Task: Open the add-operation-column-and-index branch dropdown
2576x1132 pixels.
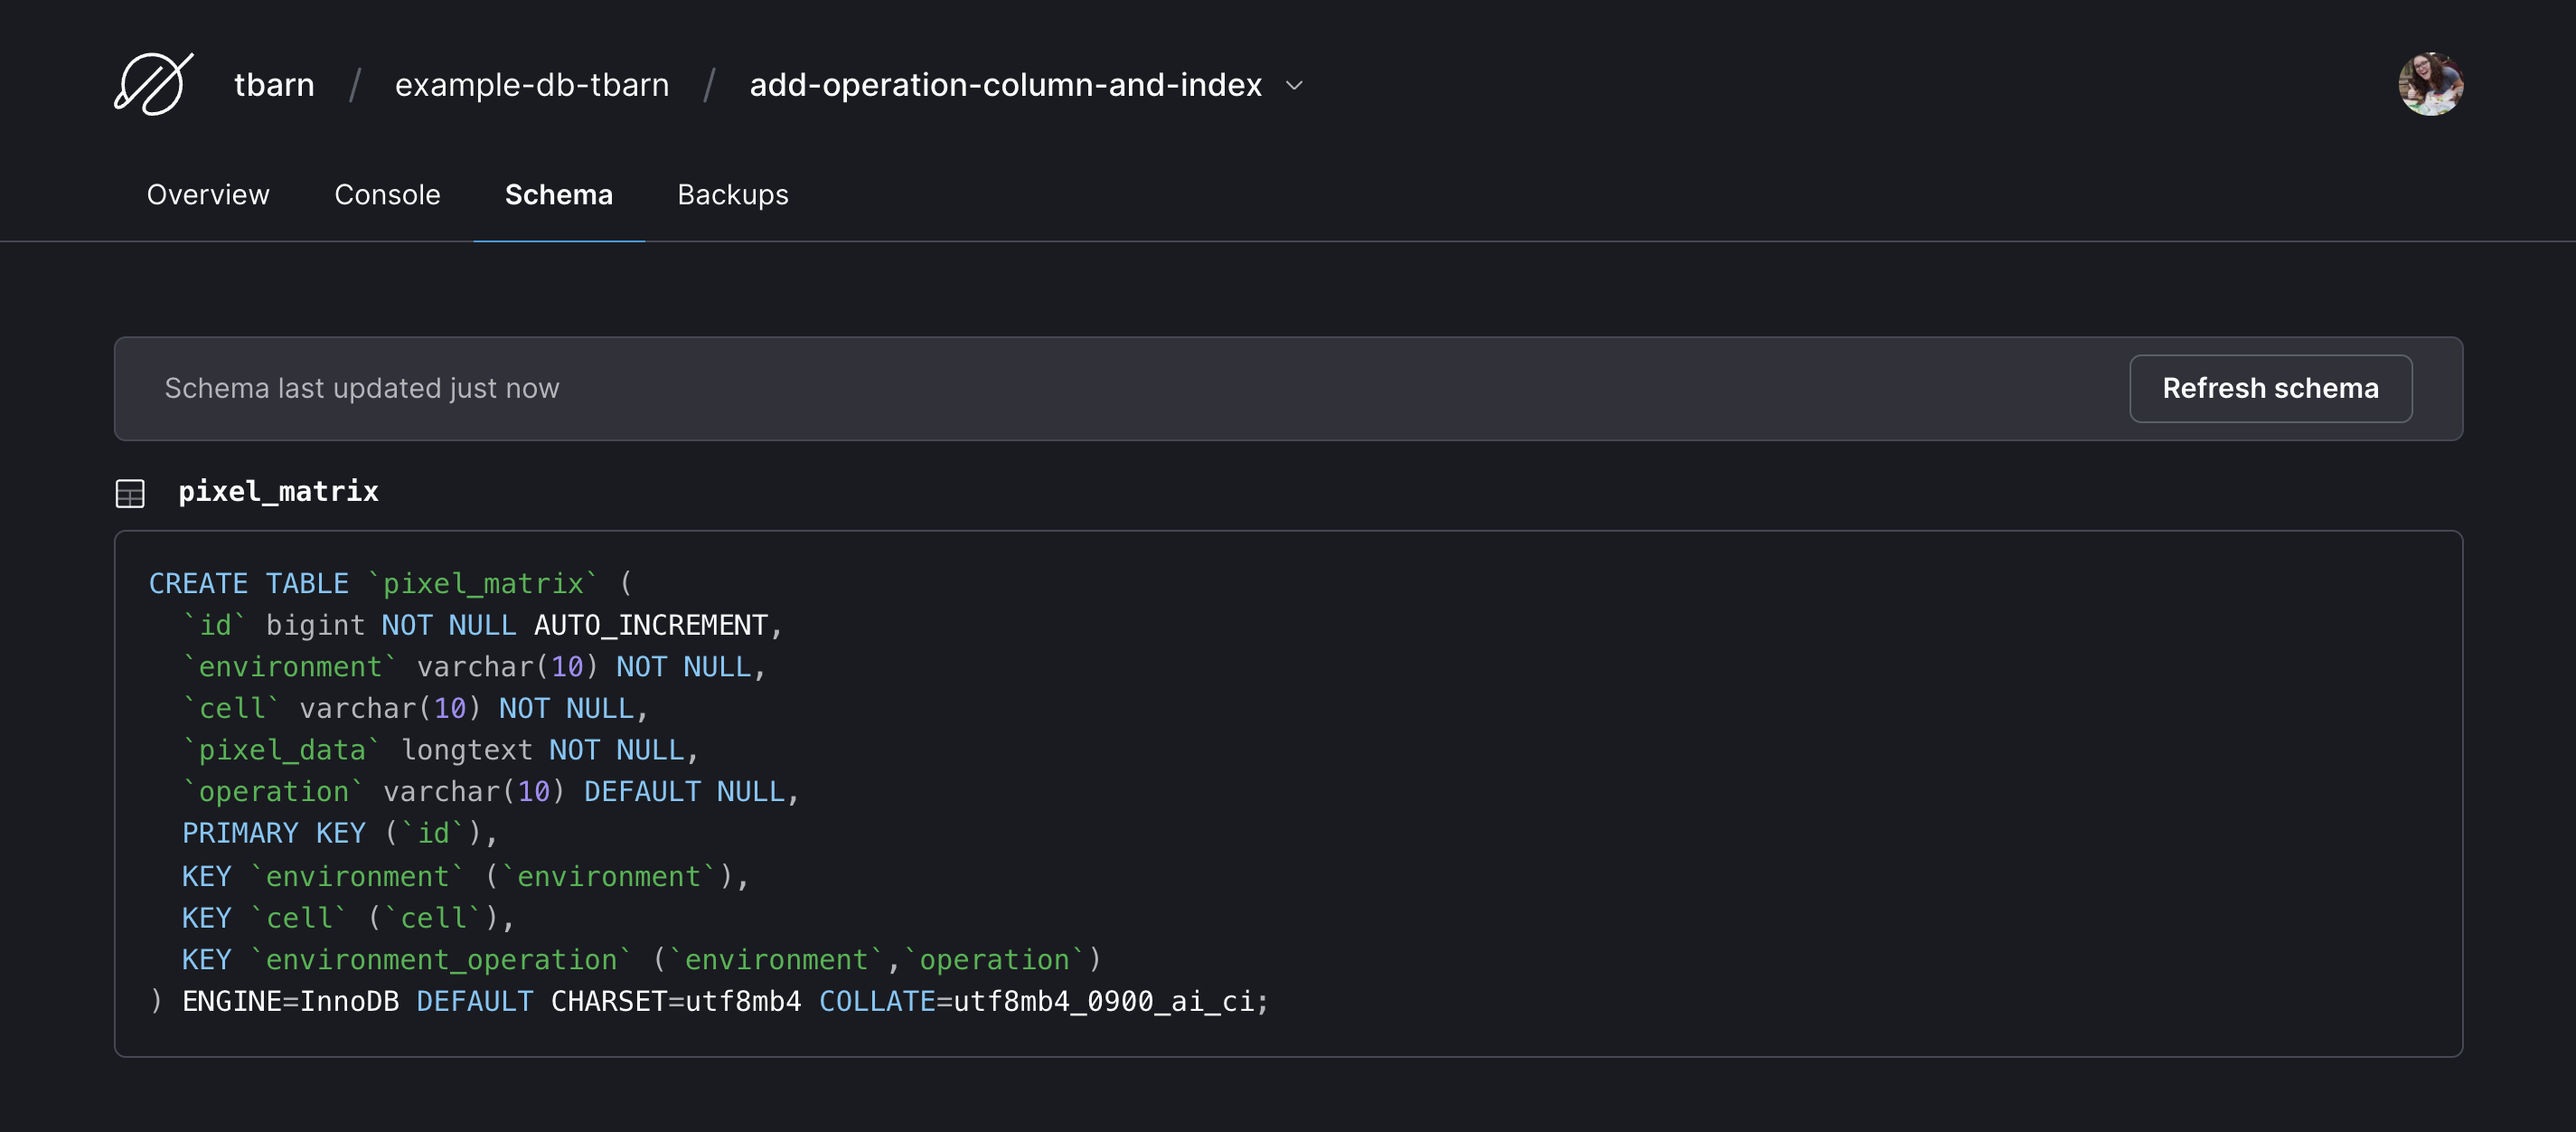Action: [1006, 85]
